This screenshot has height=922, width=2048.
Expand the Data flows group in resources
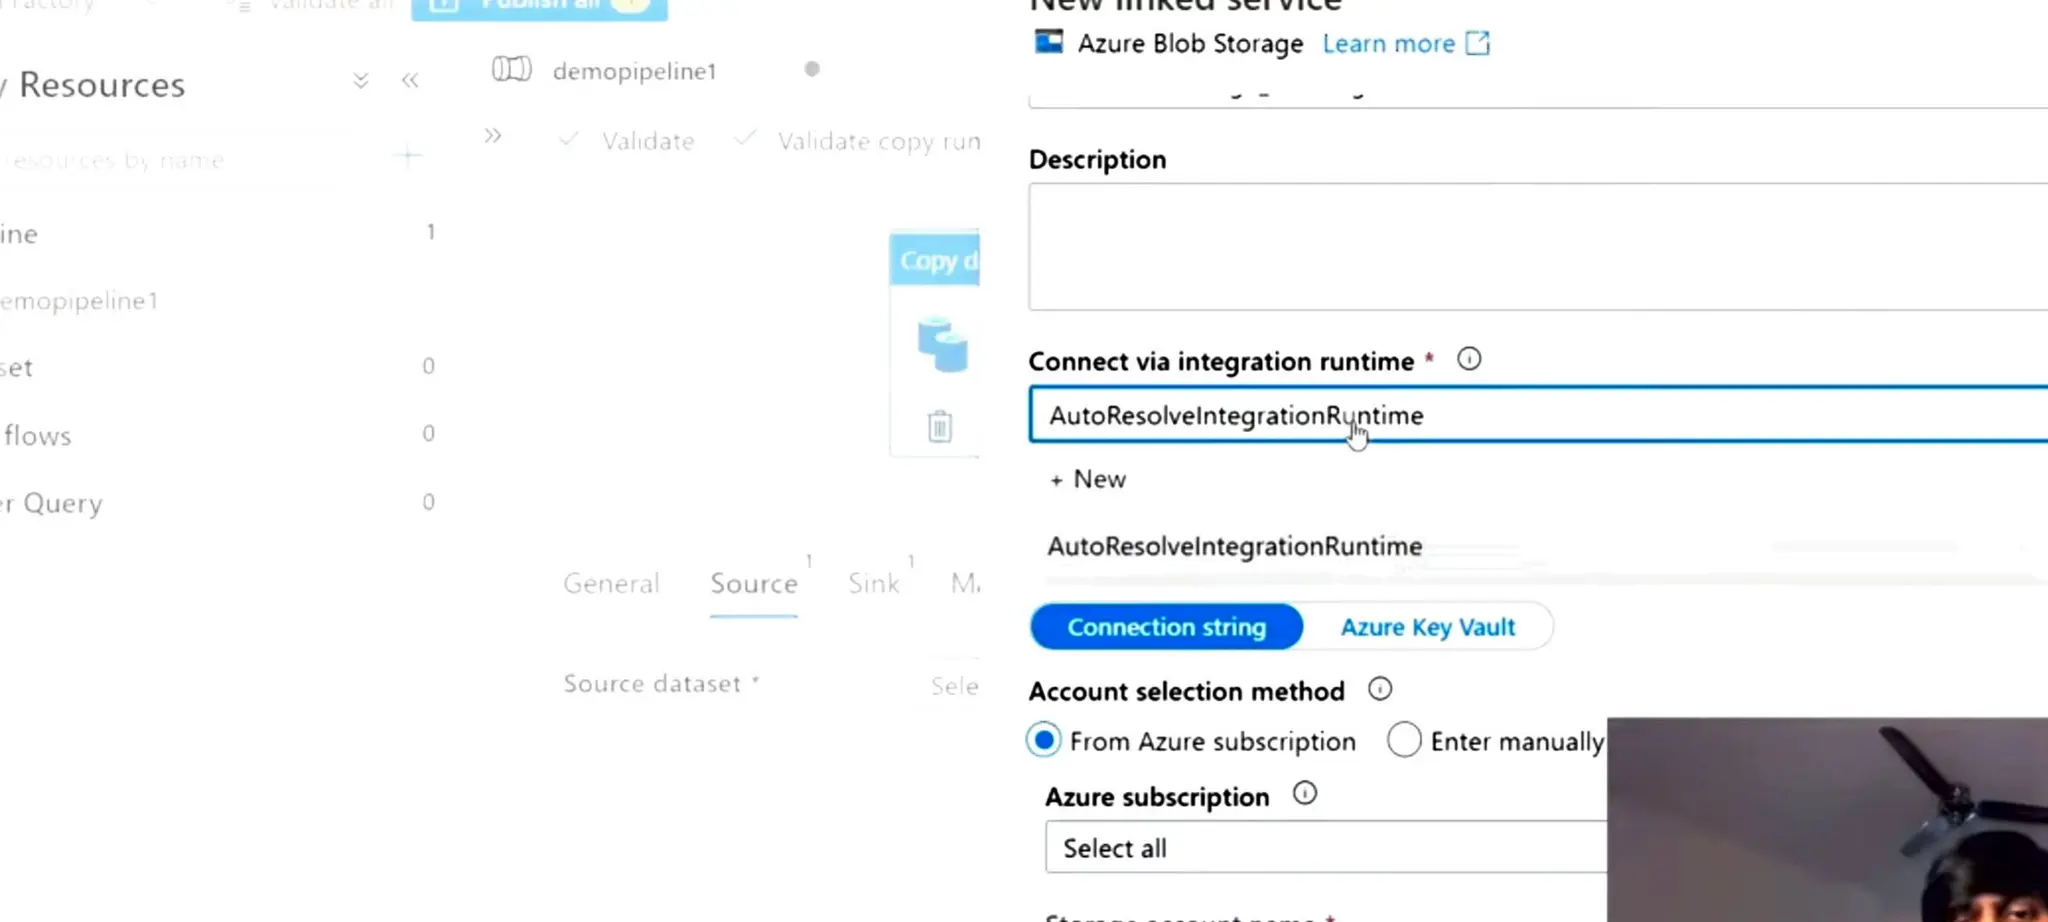pyautogui.click(x=36, y=436)
